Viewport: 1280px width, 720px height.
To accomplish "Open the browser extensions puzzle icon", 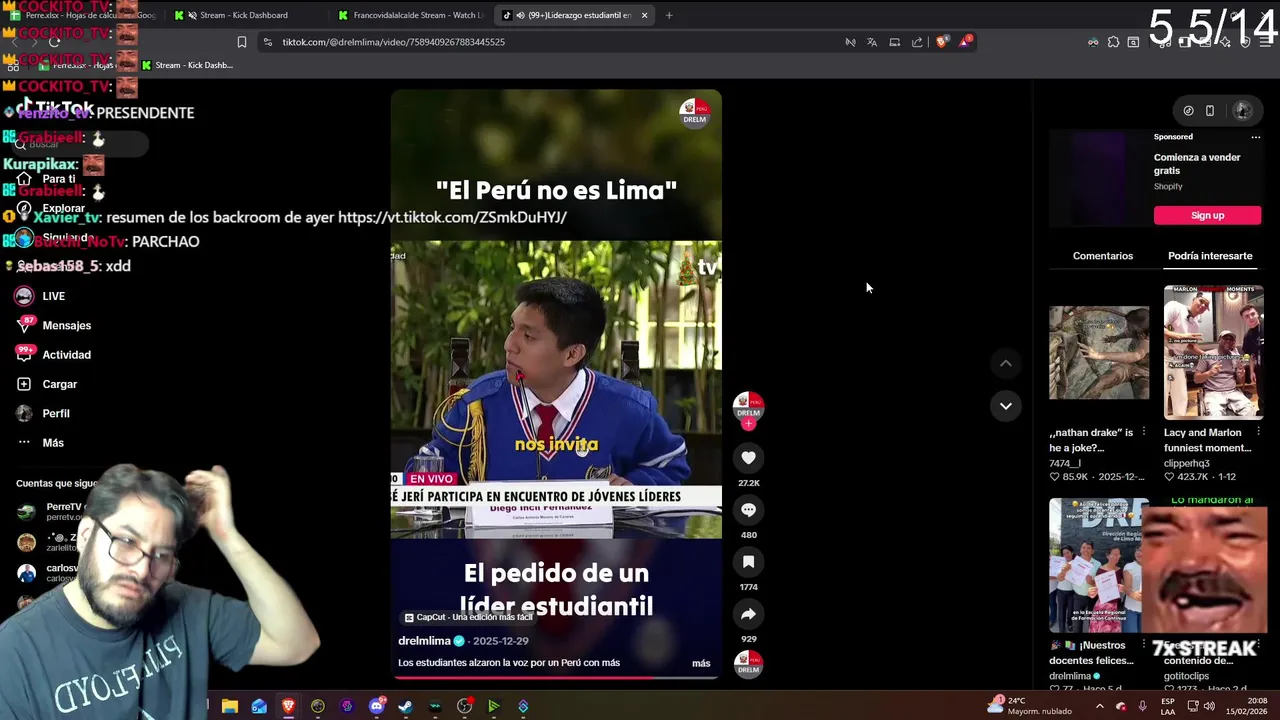I will point(1113,42).
